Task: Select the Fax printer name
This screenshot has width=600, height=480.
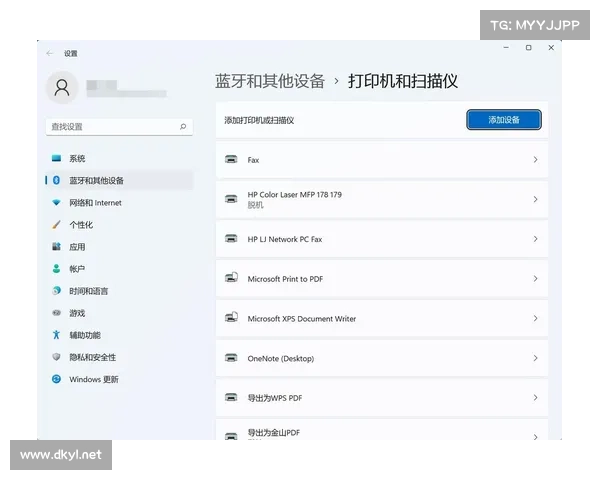Action: [253, 160]
